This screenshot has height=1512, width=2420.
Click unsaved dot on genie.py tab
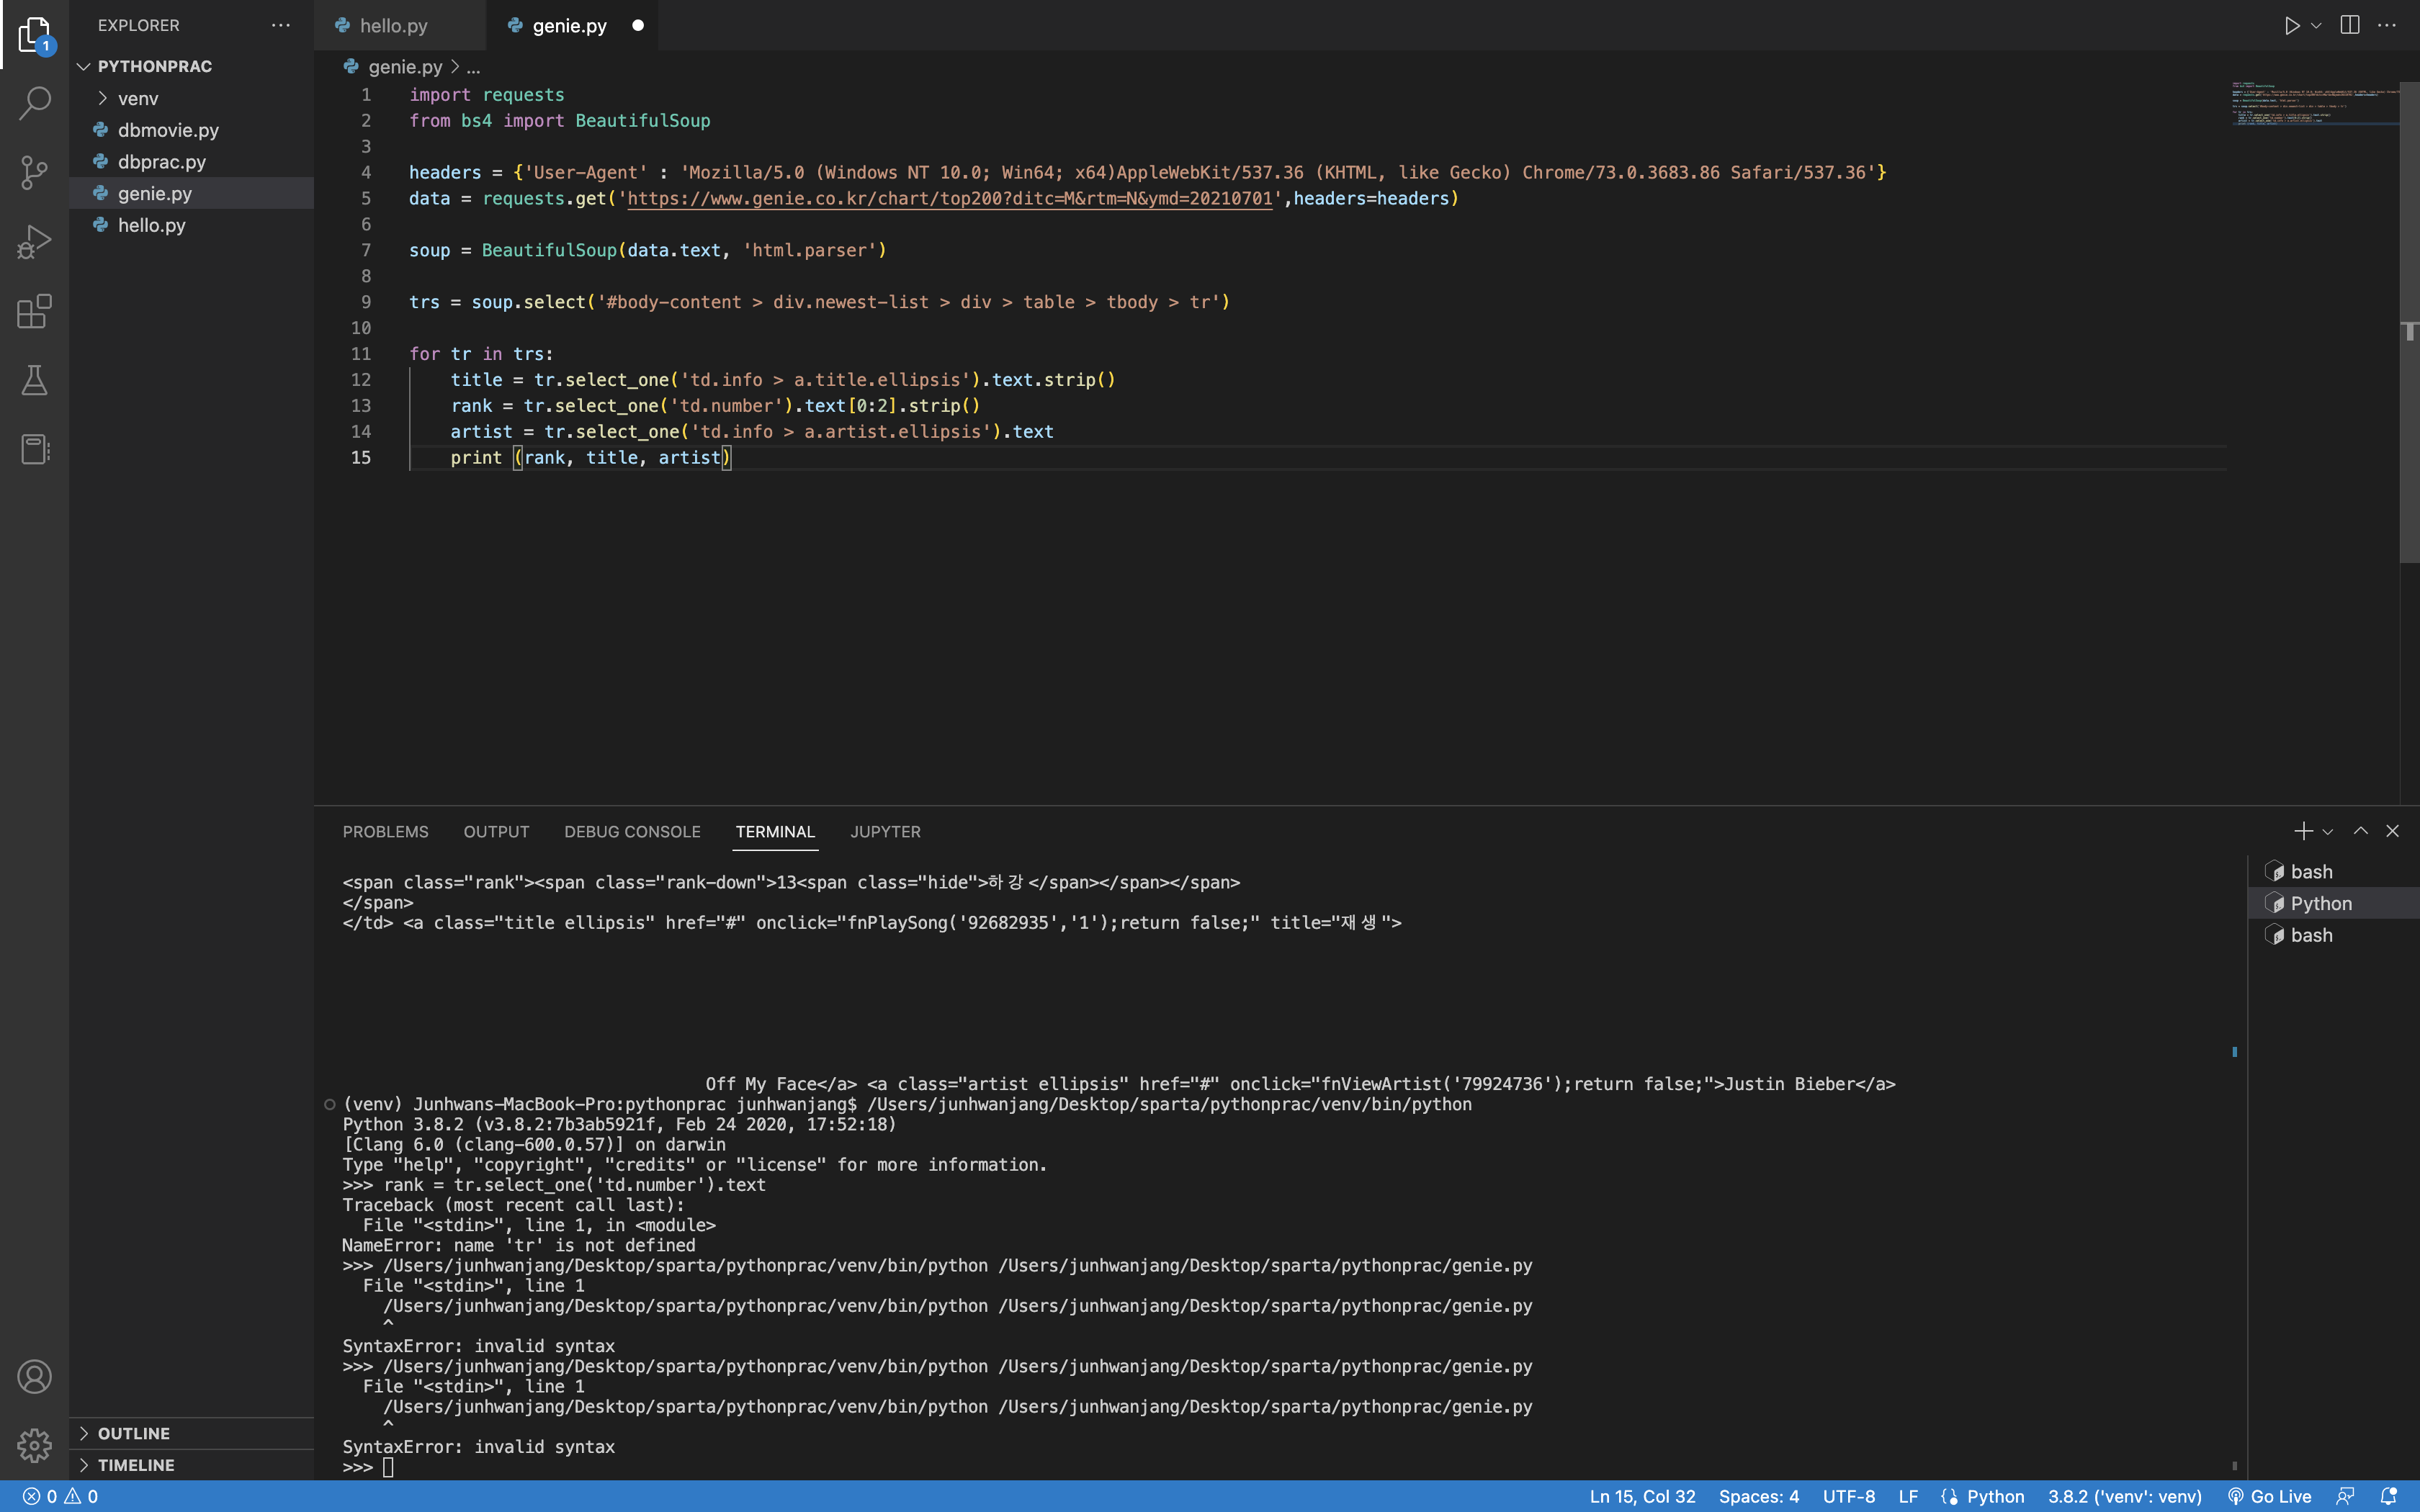[x=638, y=26]
